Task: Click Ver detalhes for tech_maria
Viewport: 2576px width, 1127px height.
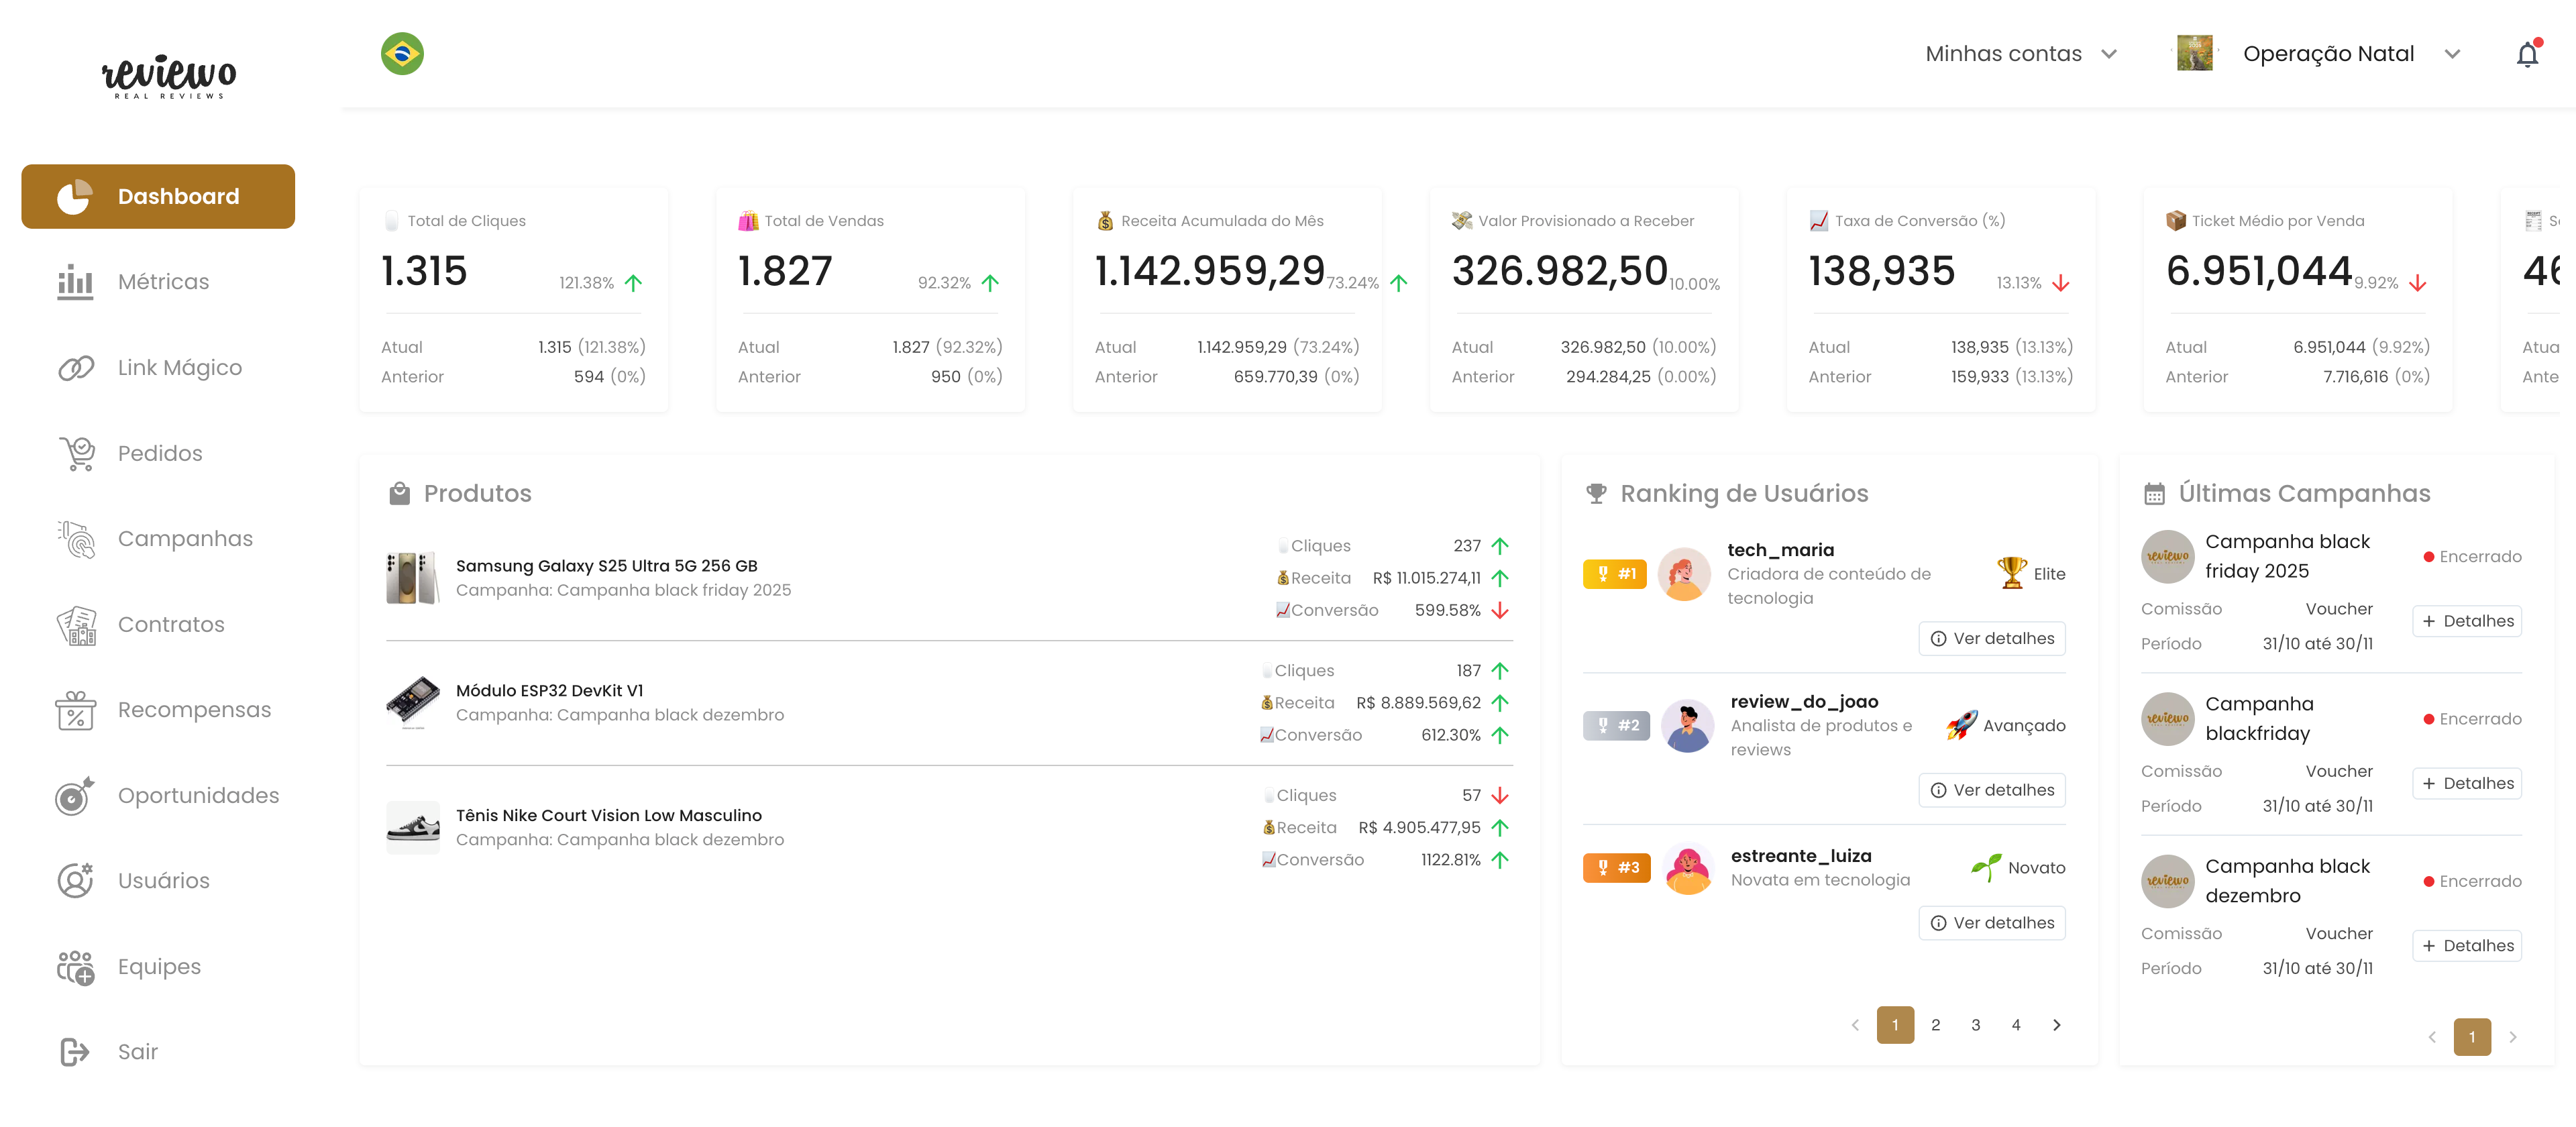Action: coord(1991,638)
